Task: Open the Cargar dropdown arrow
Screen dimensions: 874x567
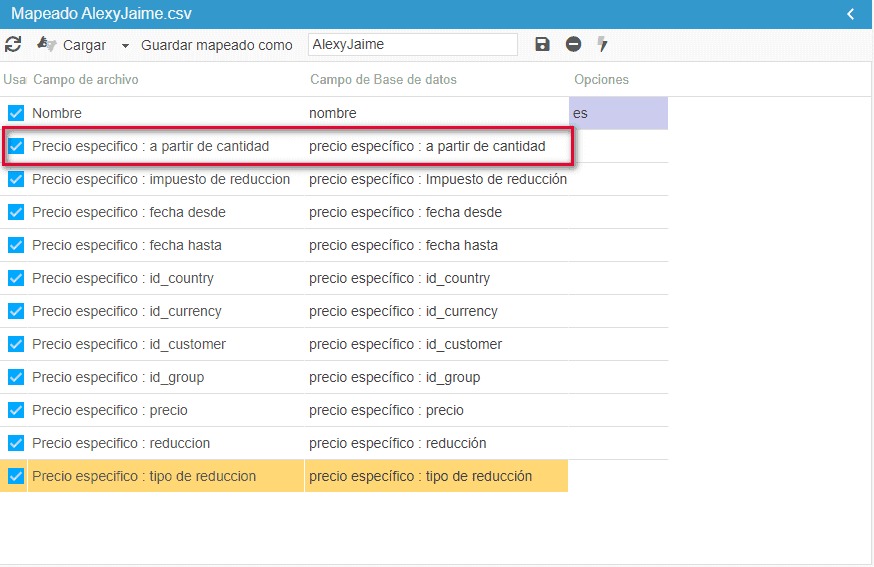Action: click(x=125, y=46)
